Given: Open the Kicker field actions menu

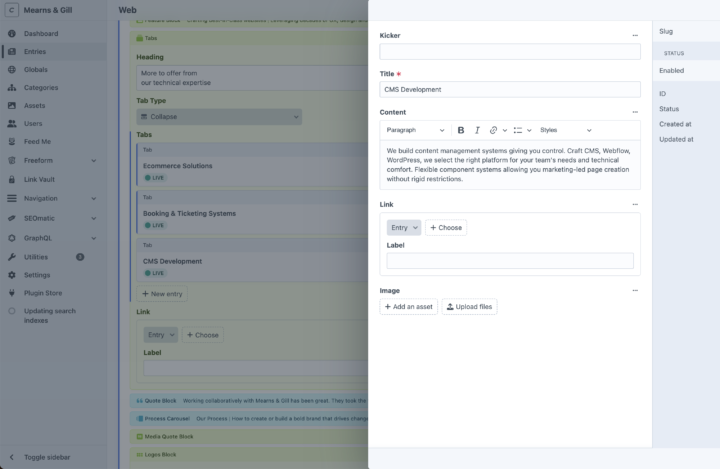Looking at the screenshot, I should coord(635,35).
